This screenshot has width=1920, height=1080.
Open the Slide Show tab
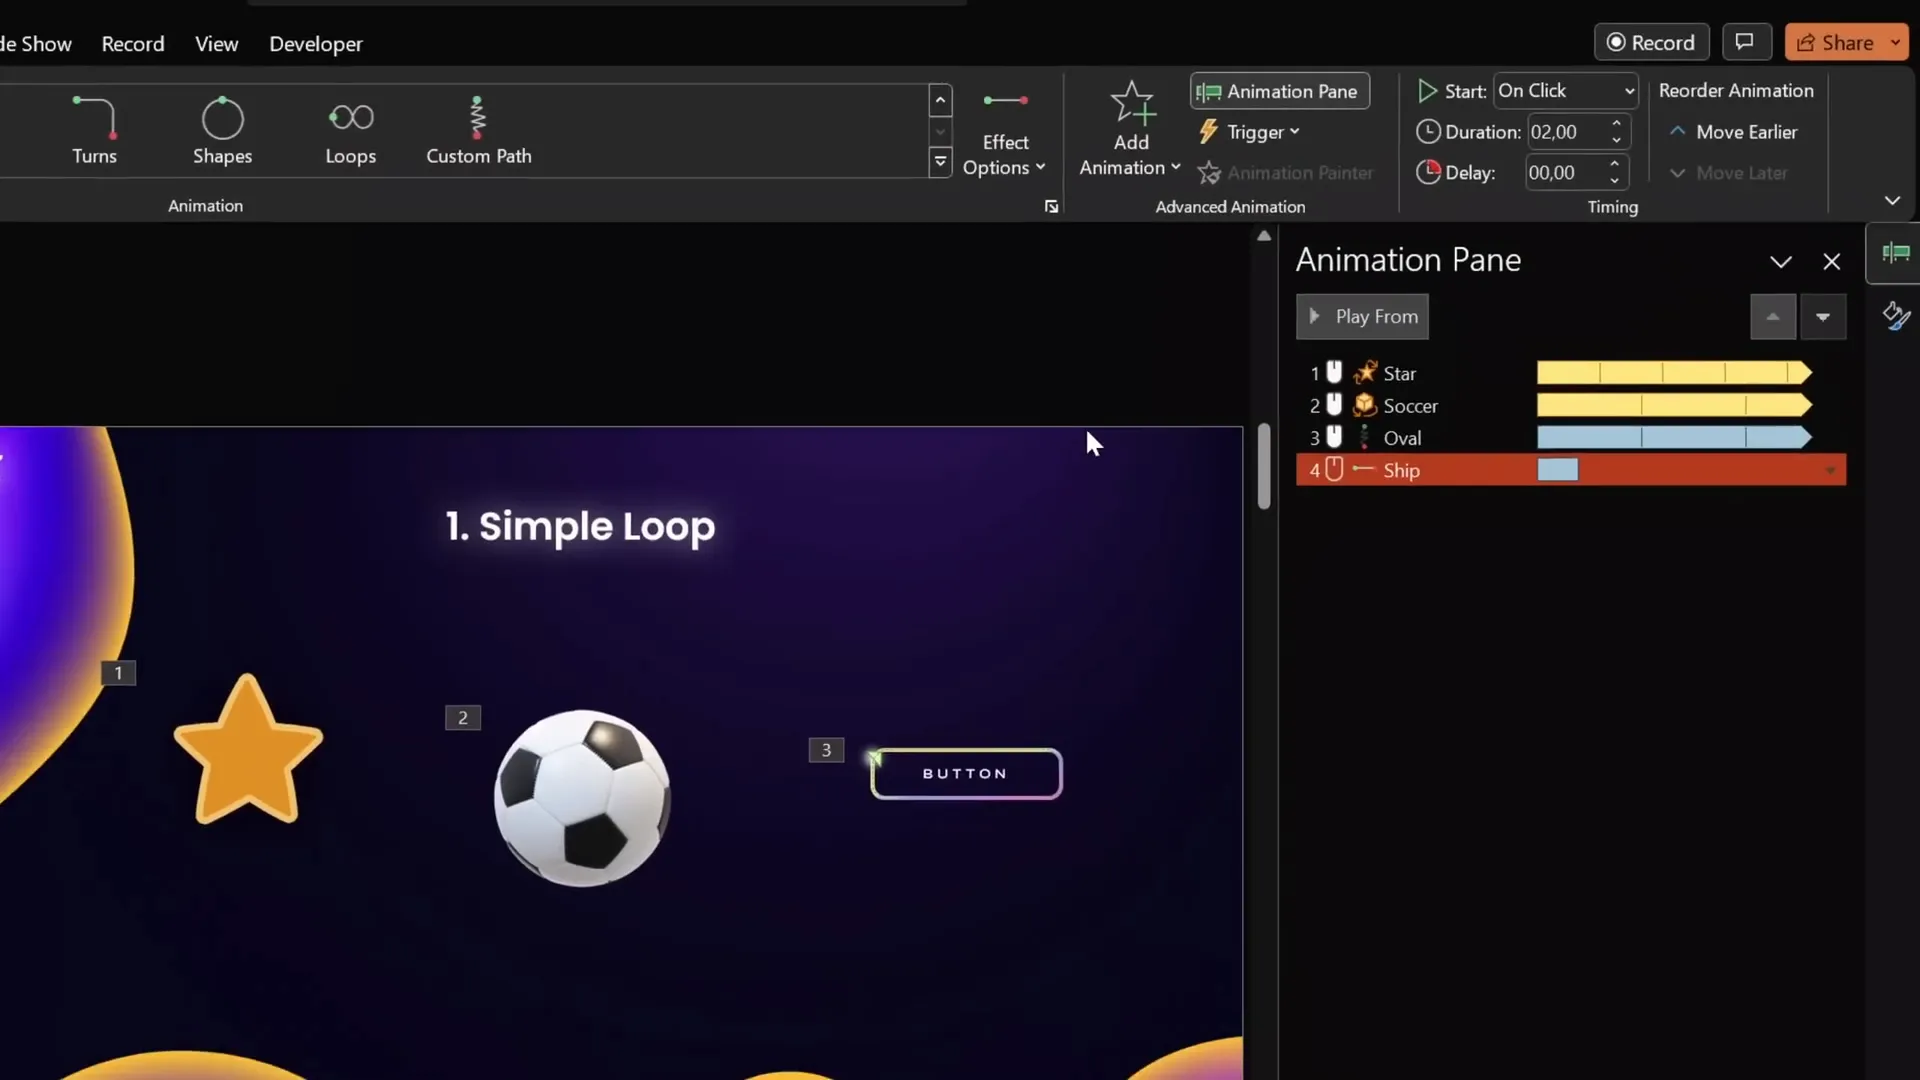(36, 44)
